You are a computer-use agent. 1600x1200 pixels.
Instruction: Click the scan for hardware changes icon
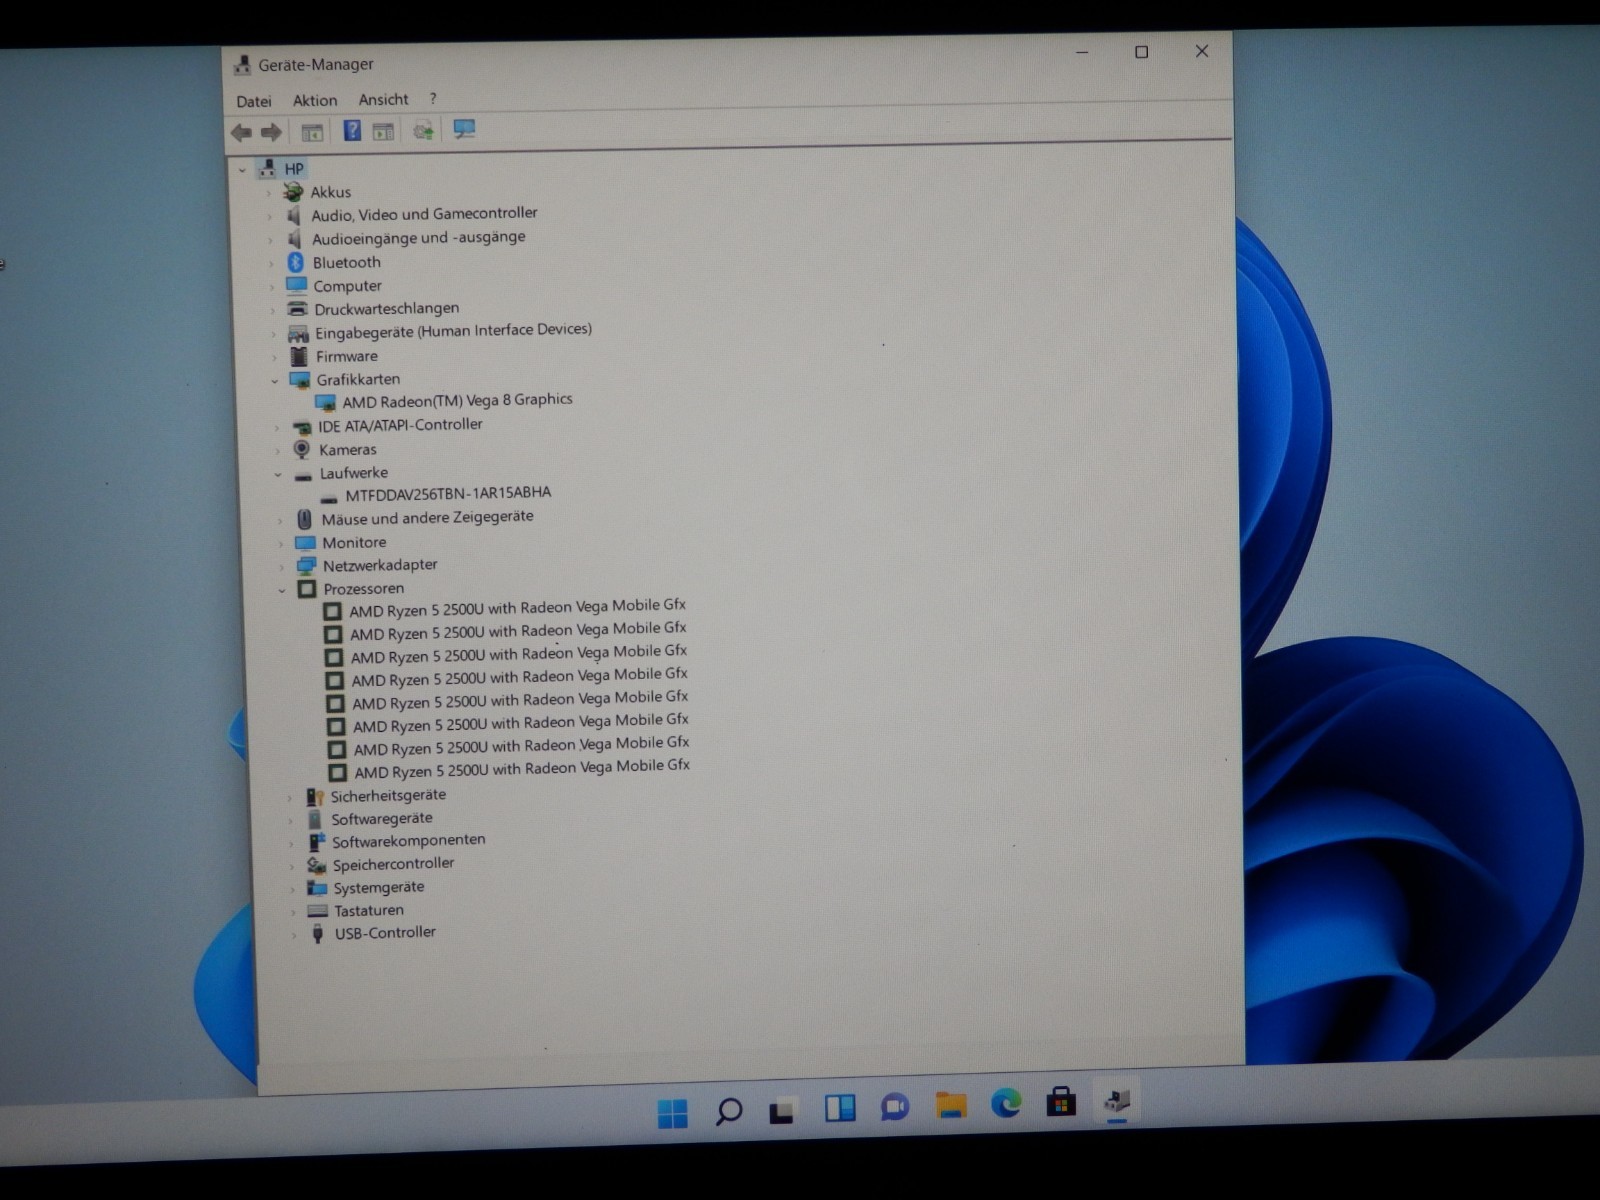423,130
